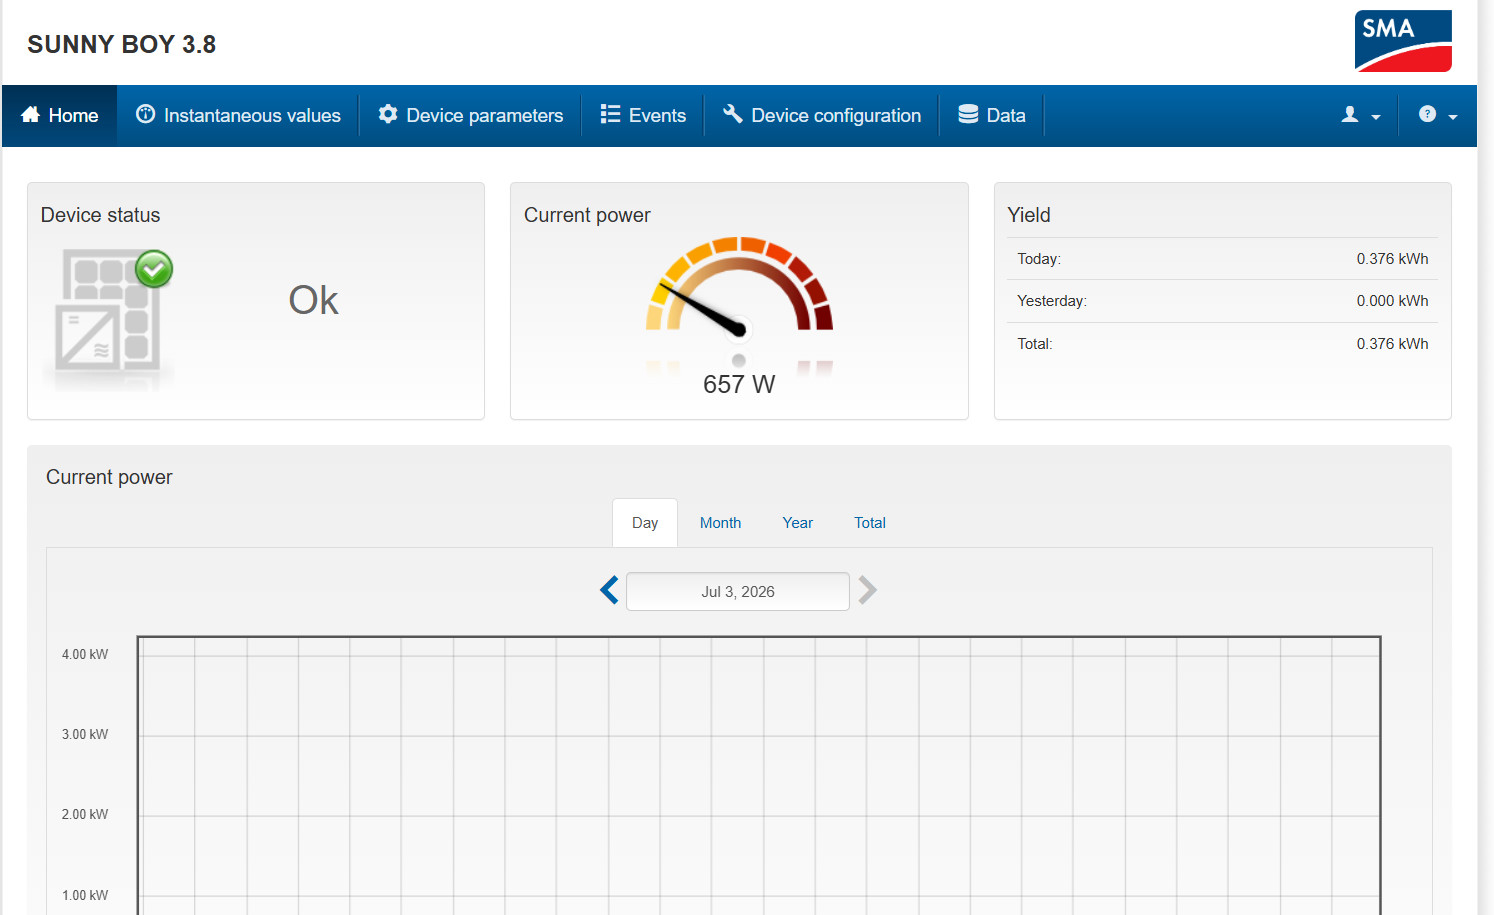Click the 4.00 kW axis label
The width and height of the screenshot is (1494, 915).
[85, 654]
